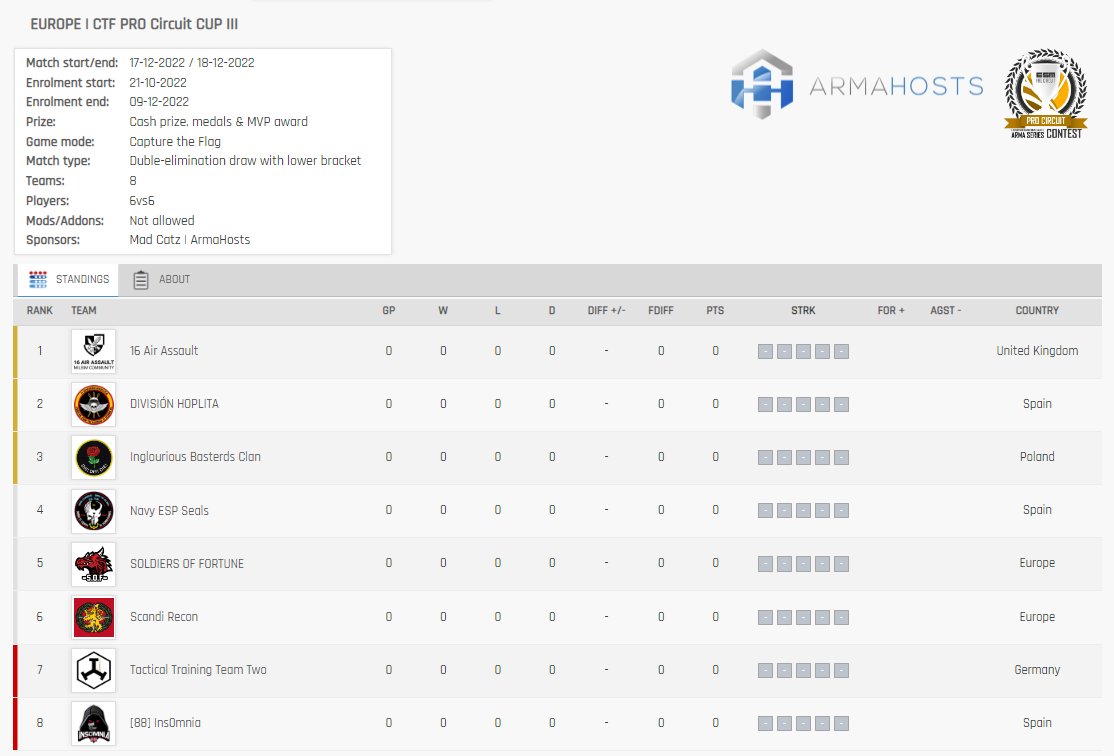Click Tactical Training Team Two hexagon logo
This screenshot has height=756, width=1114.
[x=94, y=670]
